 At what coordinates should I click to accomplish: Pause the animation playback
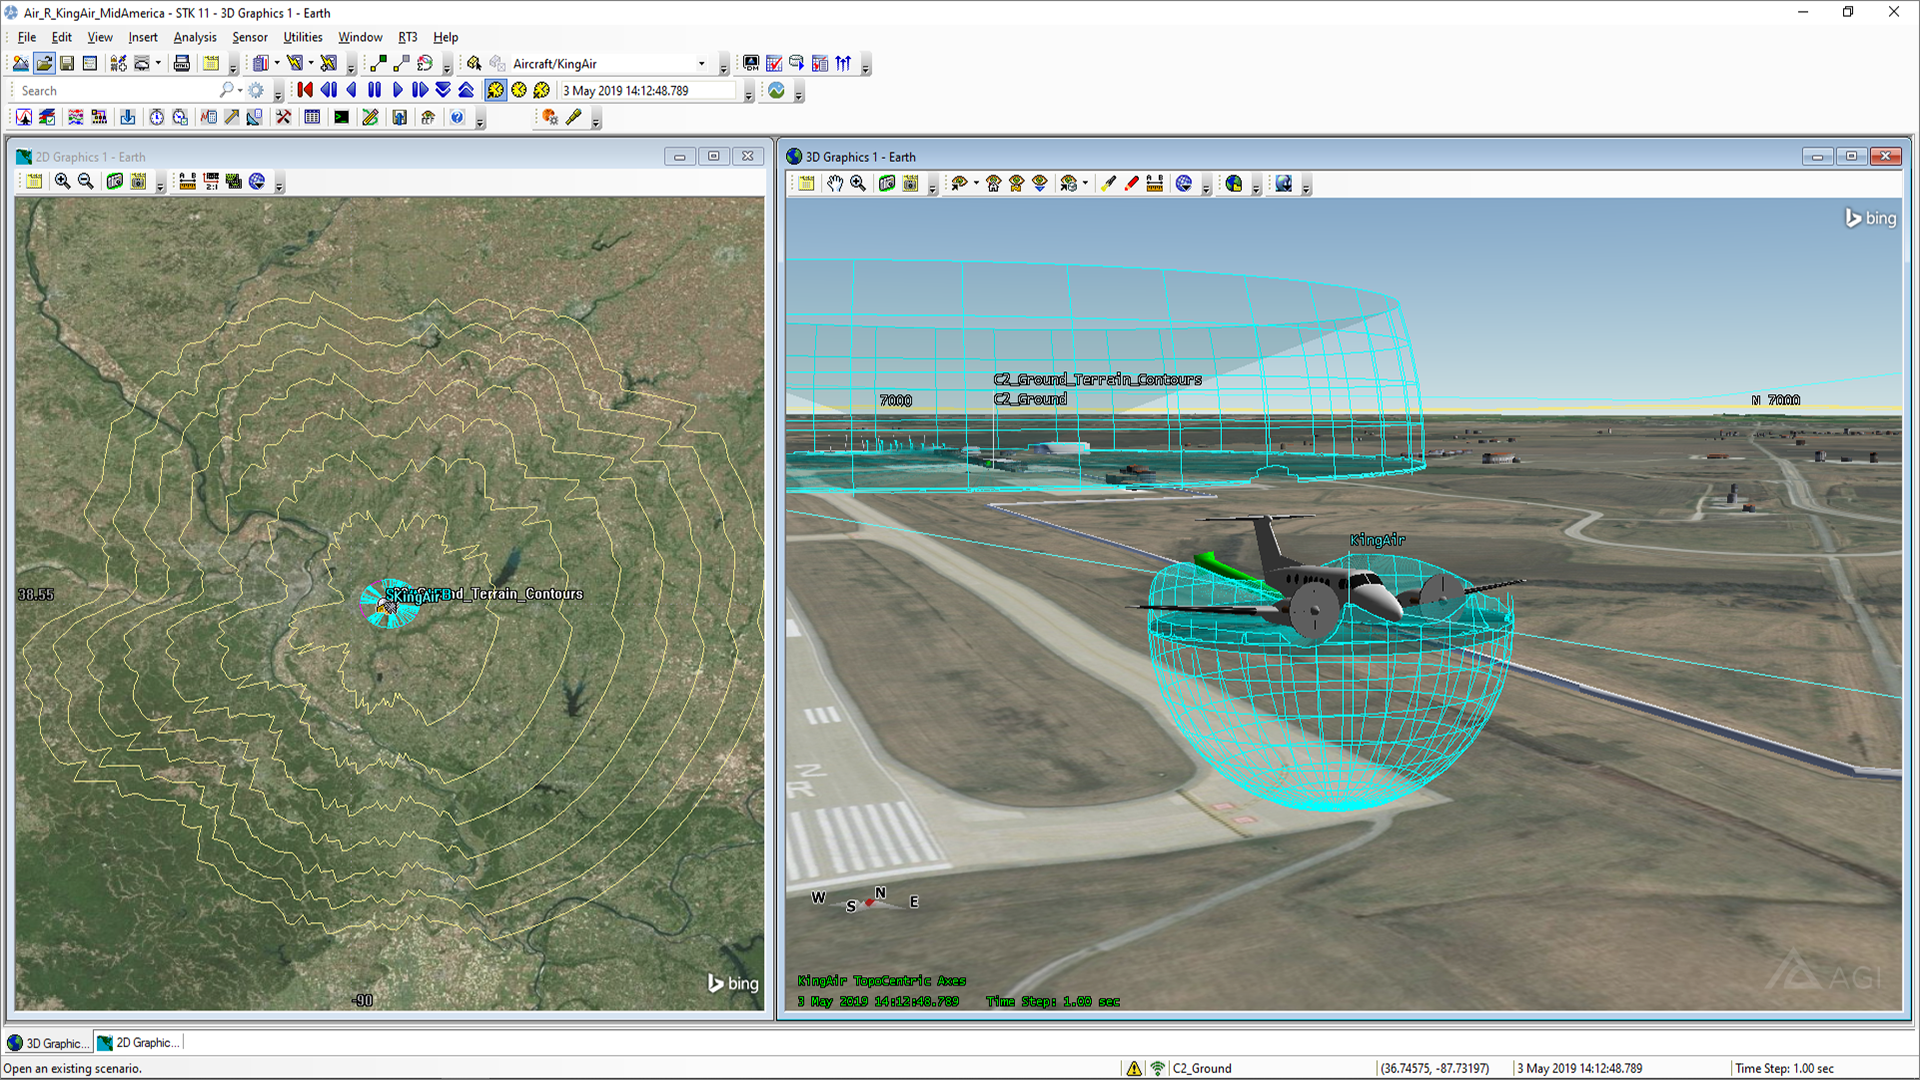point(374,90)
